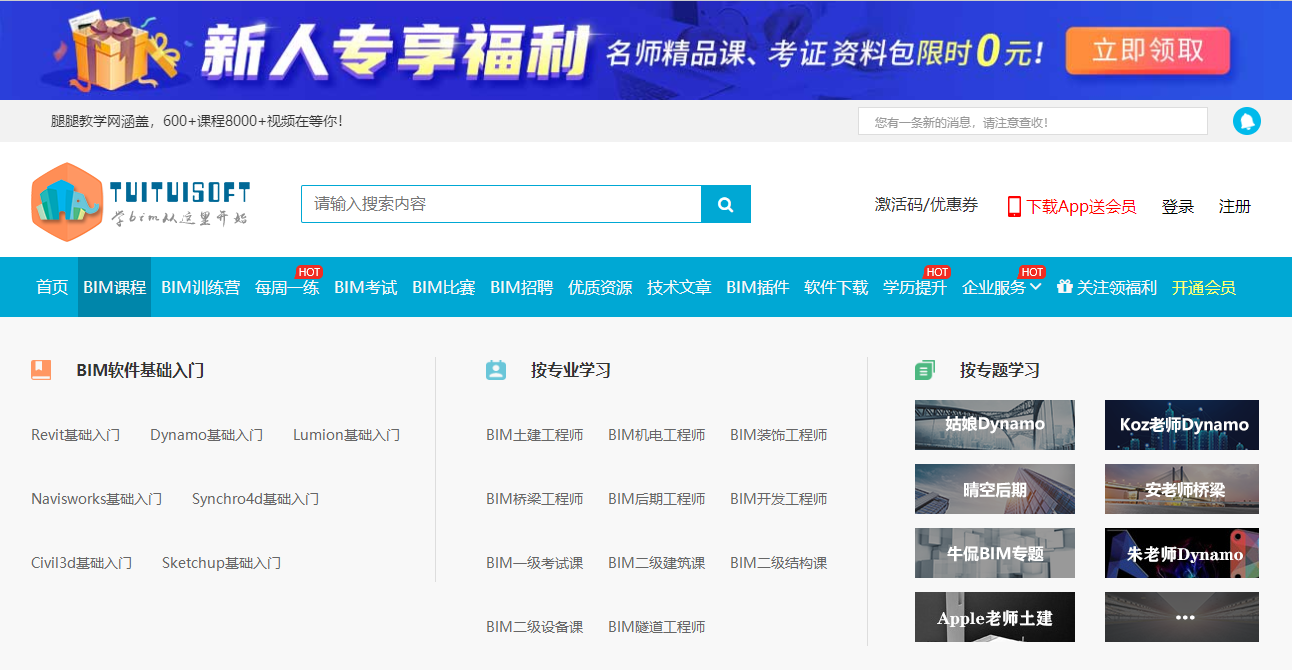Click the gift icon beside 关注领福利

coord(1064,286)
